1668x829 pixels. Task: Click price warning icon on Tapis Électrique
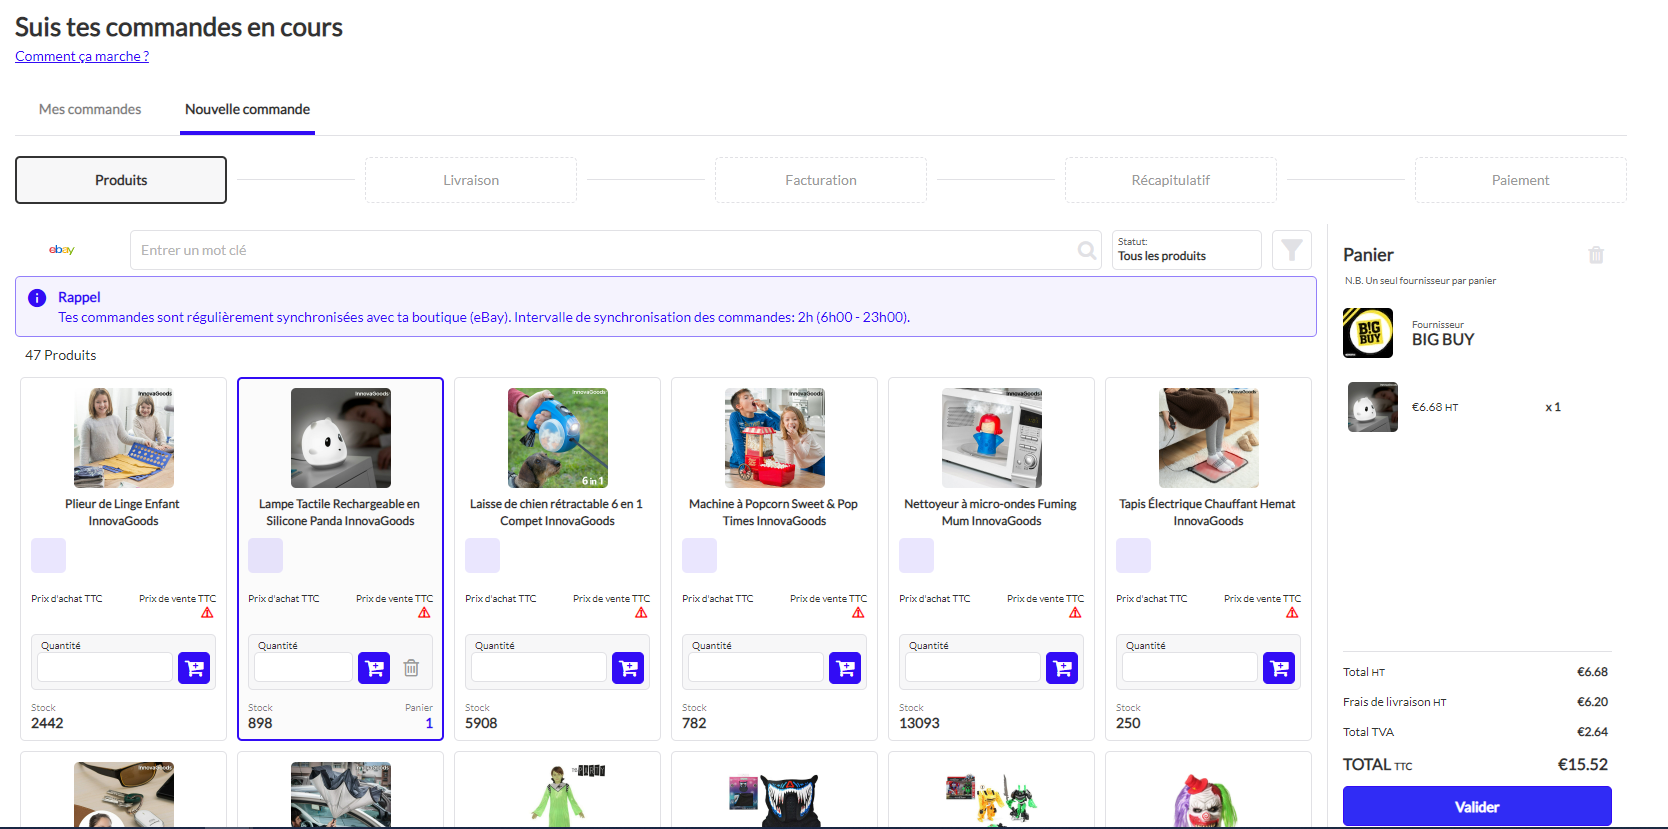click(x=1292, y=613)
